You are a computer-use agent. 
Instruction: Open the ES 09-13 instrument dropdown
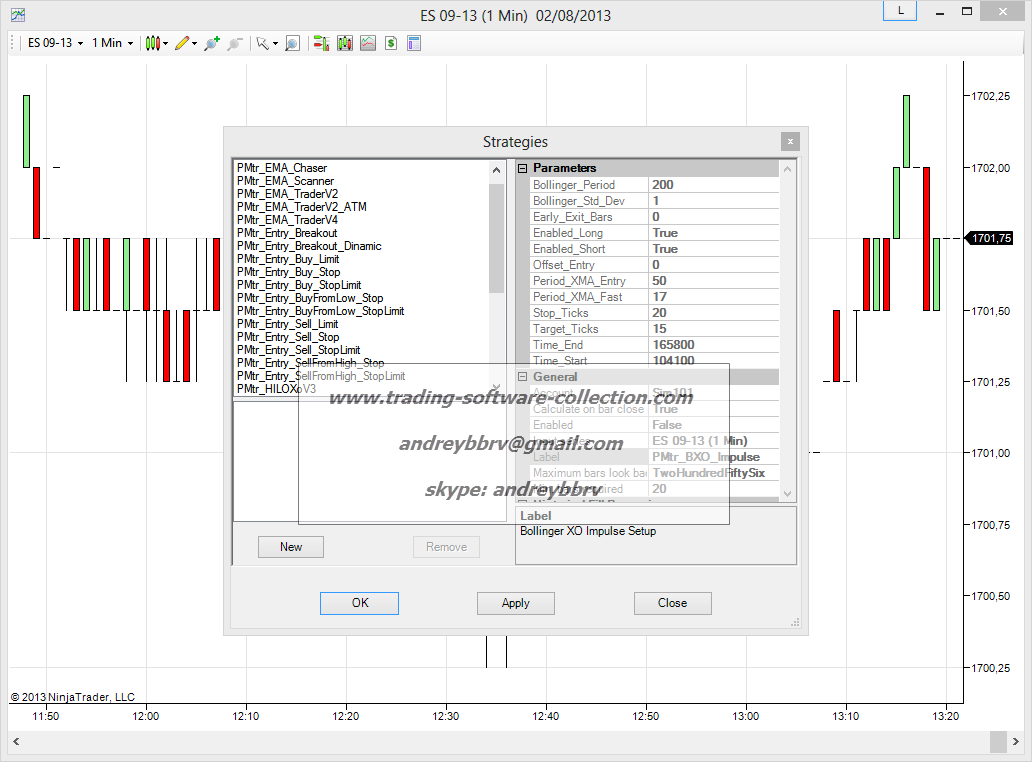coord(55,43)
